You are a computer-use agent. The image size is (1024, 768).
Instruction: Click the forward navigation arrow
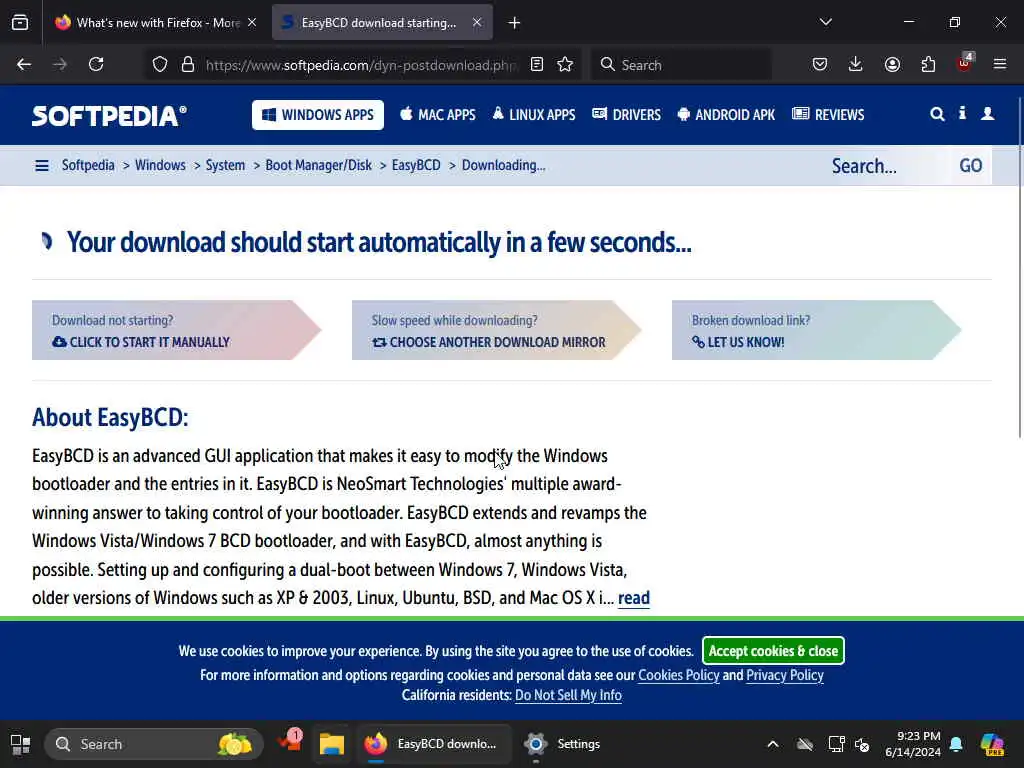point(60,65)
